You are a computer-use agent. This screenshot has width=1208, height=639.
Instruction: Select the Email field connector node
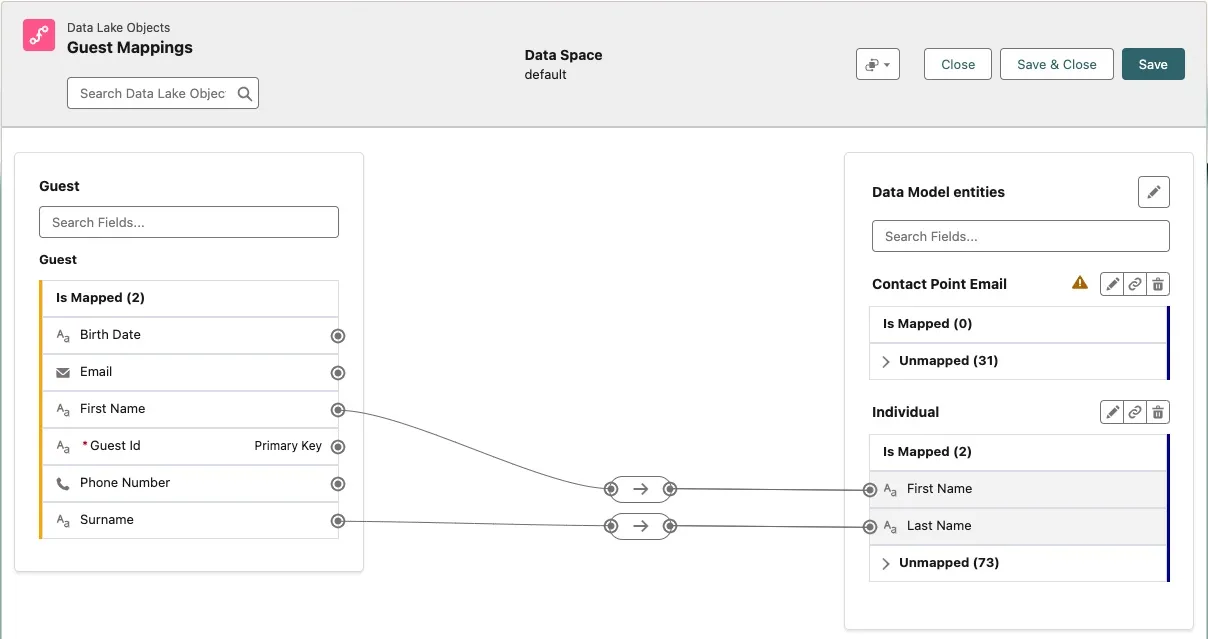click(338, 373)
